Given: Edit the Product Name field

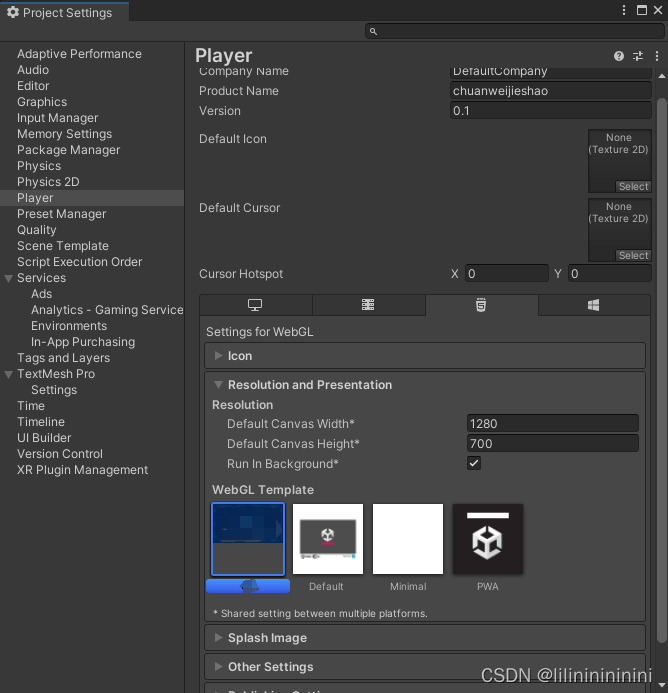Looking at the screenshot, I should (550, 91).
